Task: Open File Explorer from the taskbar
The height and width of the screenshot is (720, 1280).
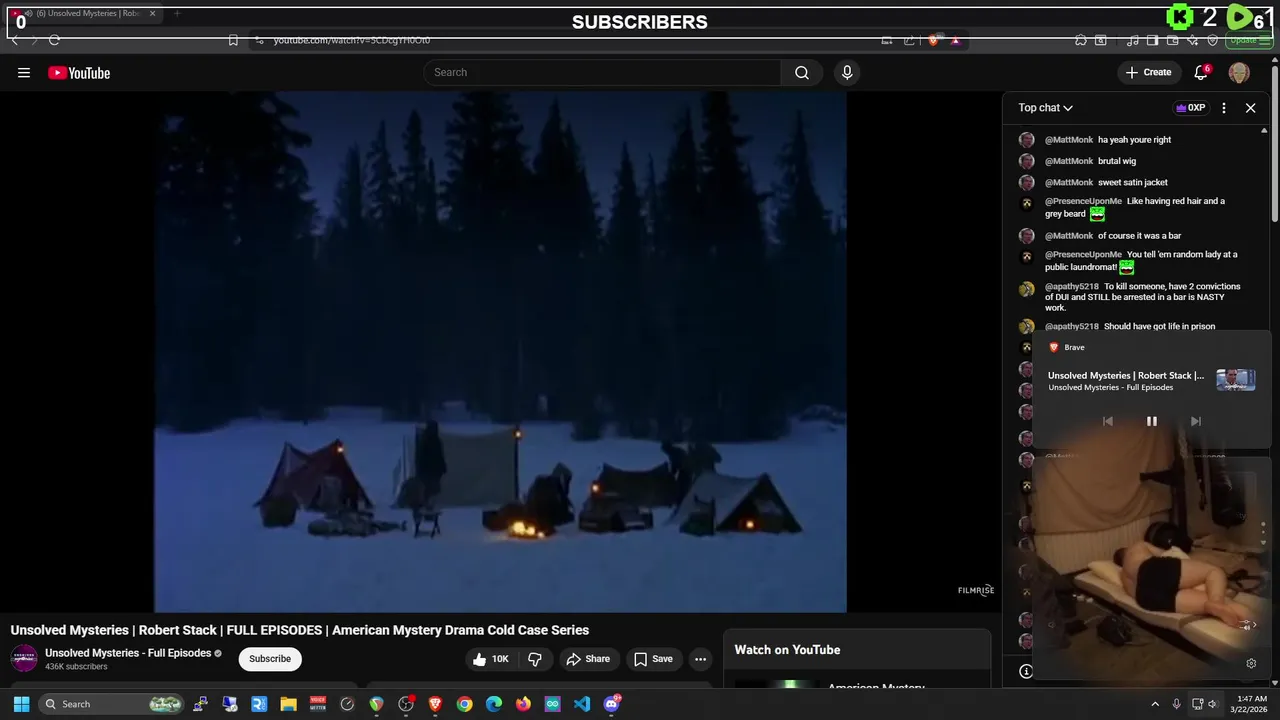Action: [x=288, y=704]
